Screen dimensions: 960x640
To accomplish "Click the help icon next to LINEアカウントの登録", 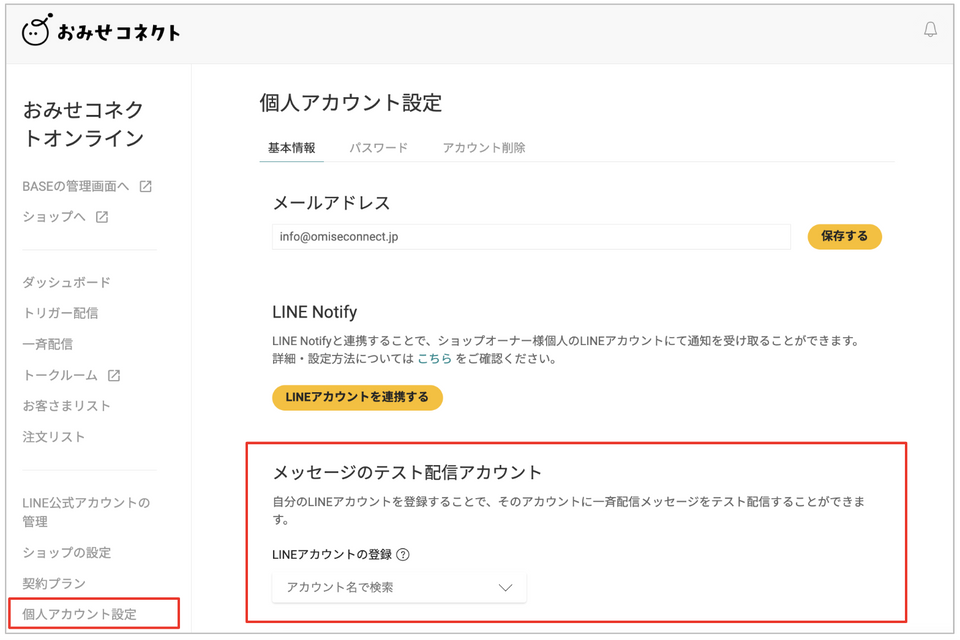I will pyautogui.click(x=403, y=555).
